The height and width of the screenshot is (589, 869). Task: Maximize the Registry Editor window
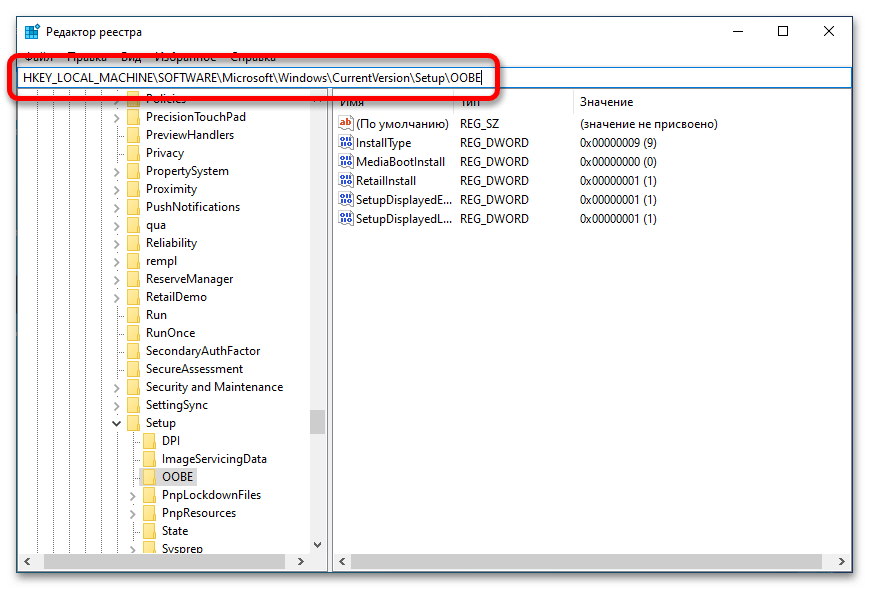(x=783, y=32)
